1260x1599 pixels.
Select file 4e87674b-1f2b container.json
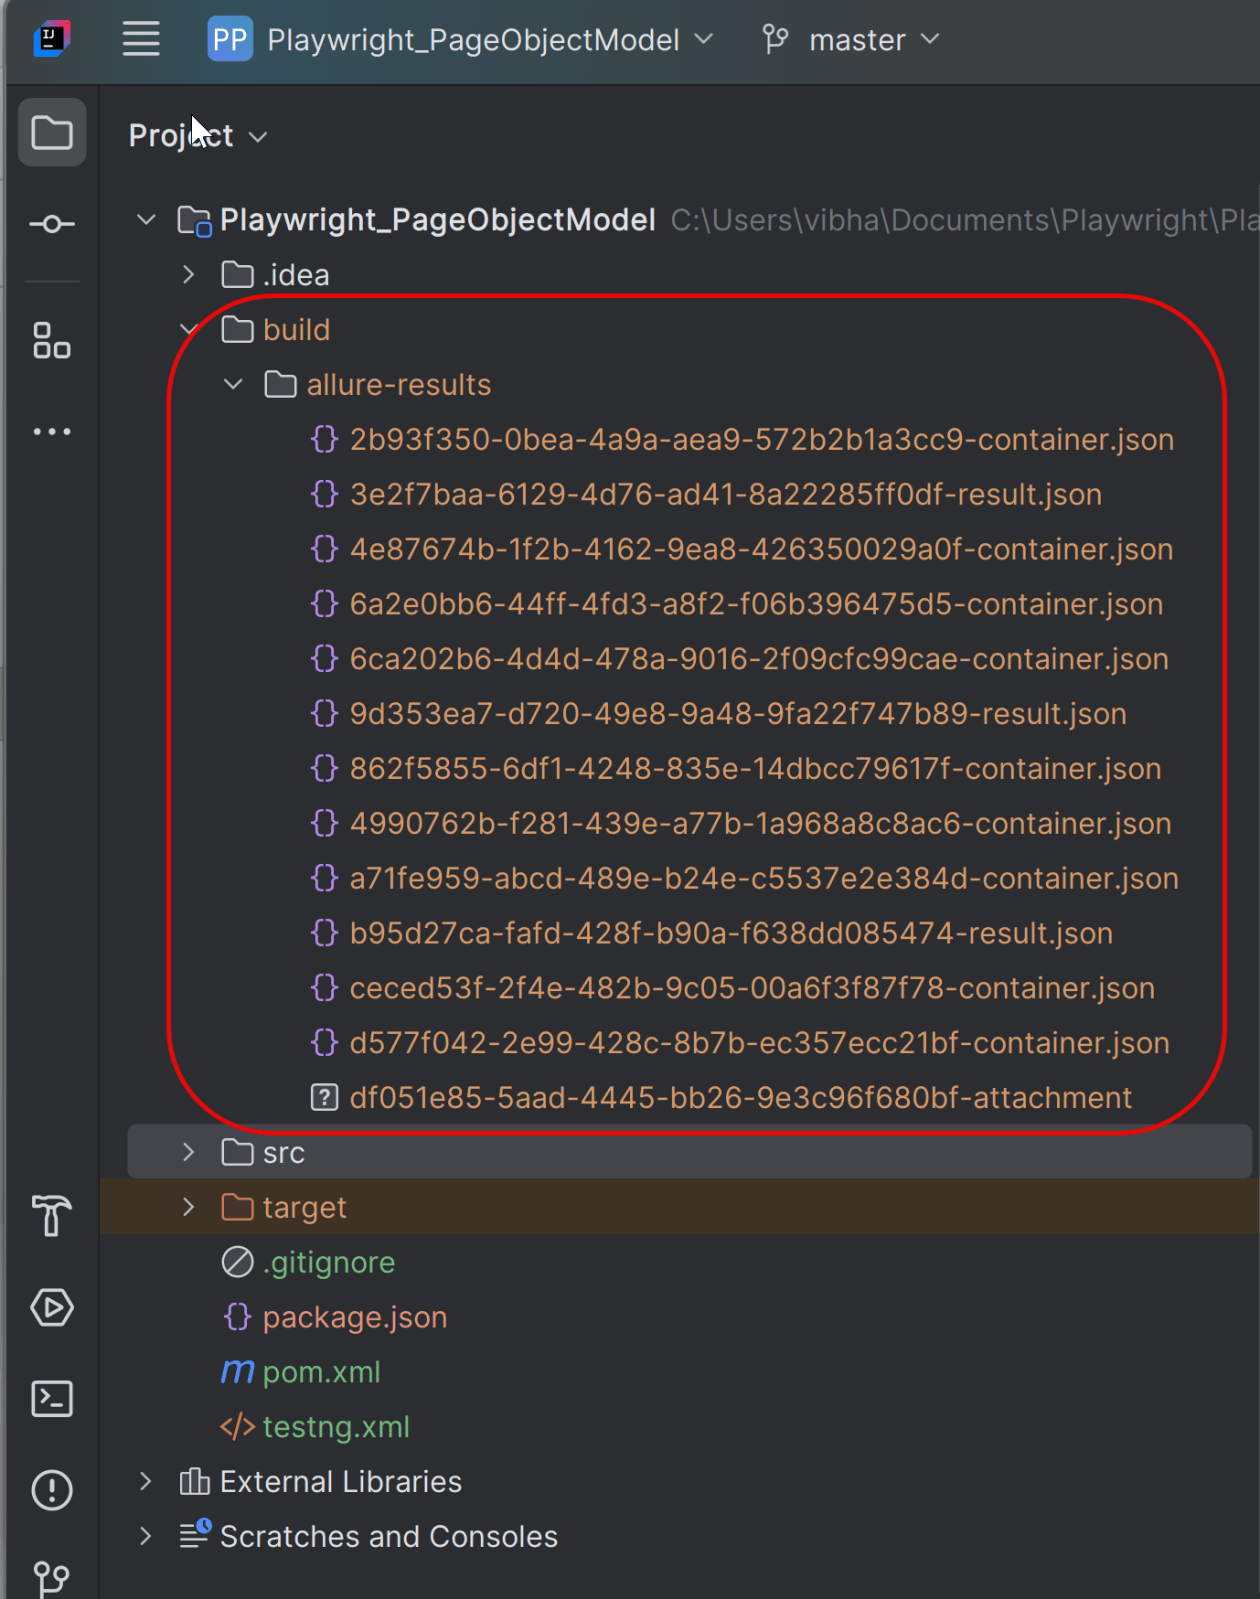(x=742, y=549)
